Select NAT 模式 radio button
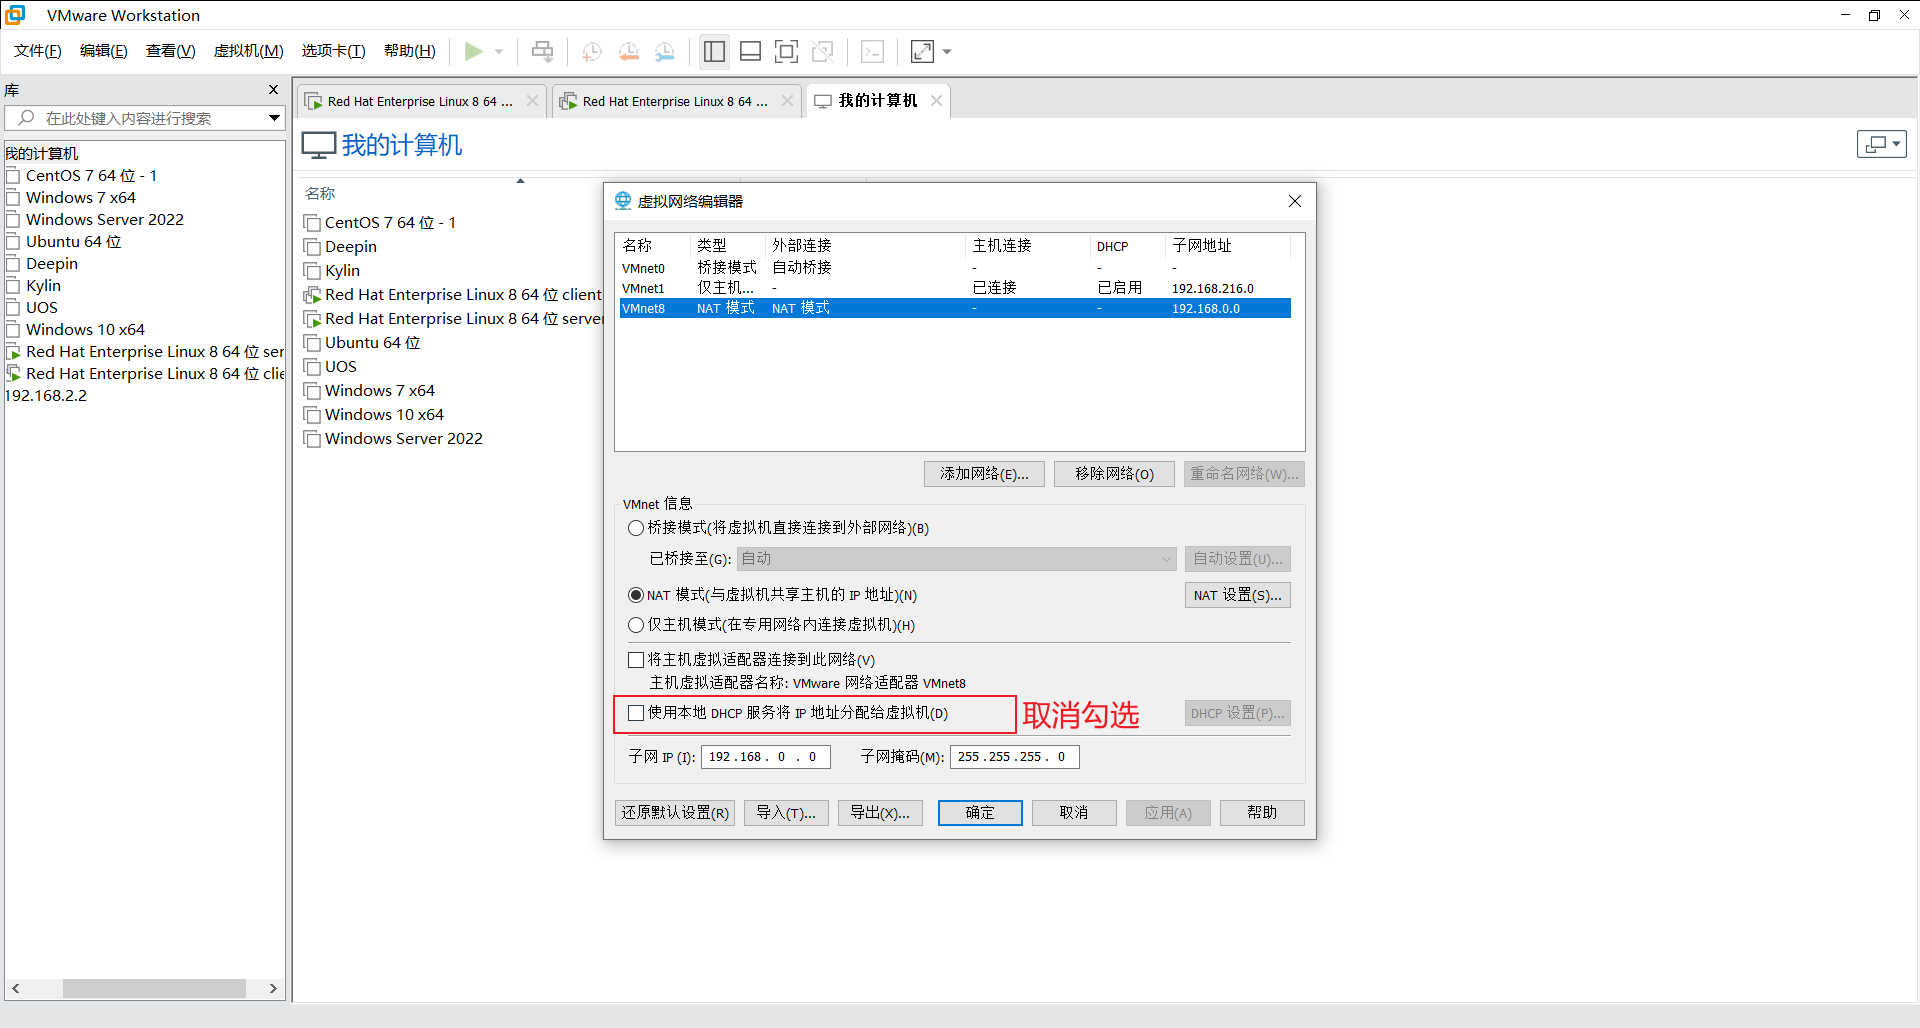 click(636, 595)
